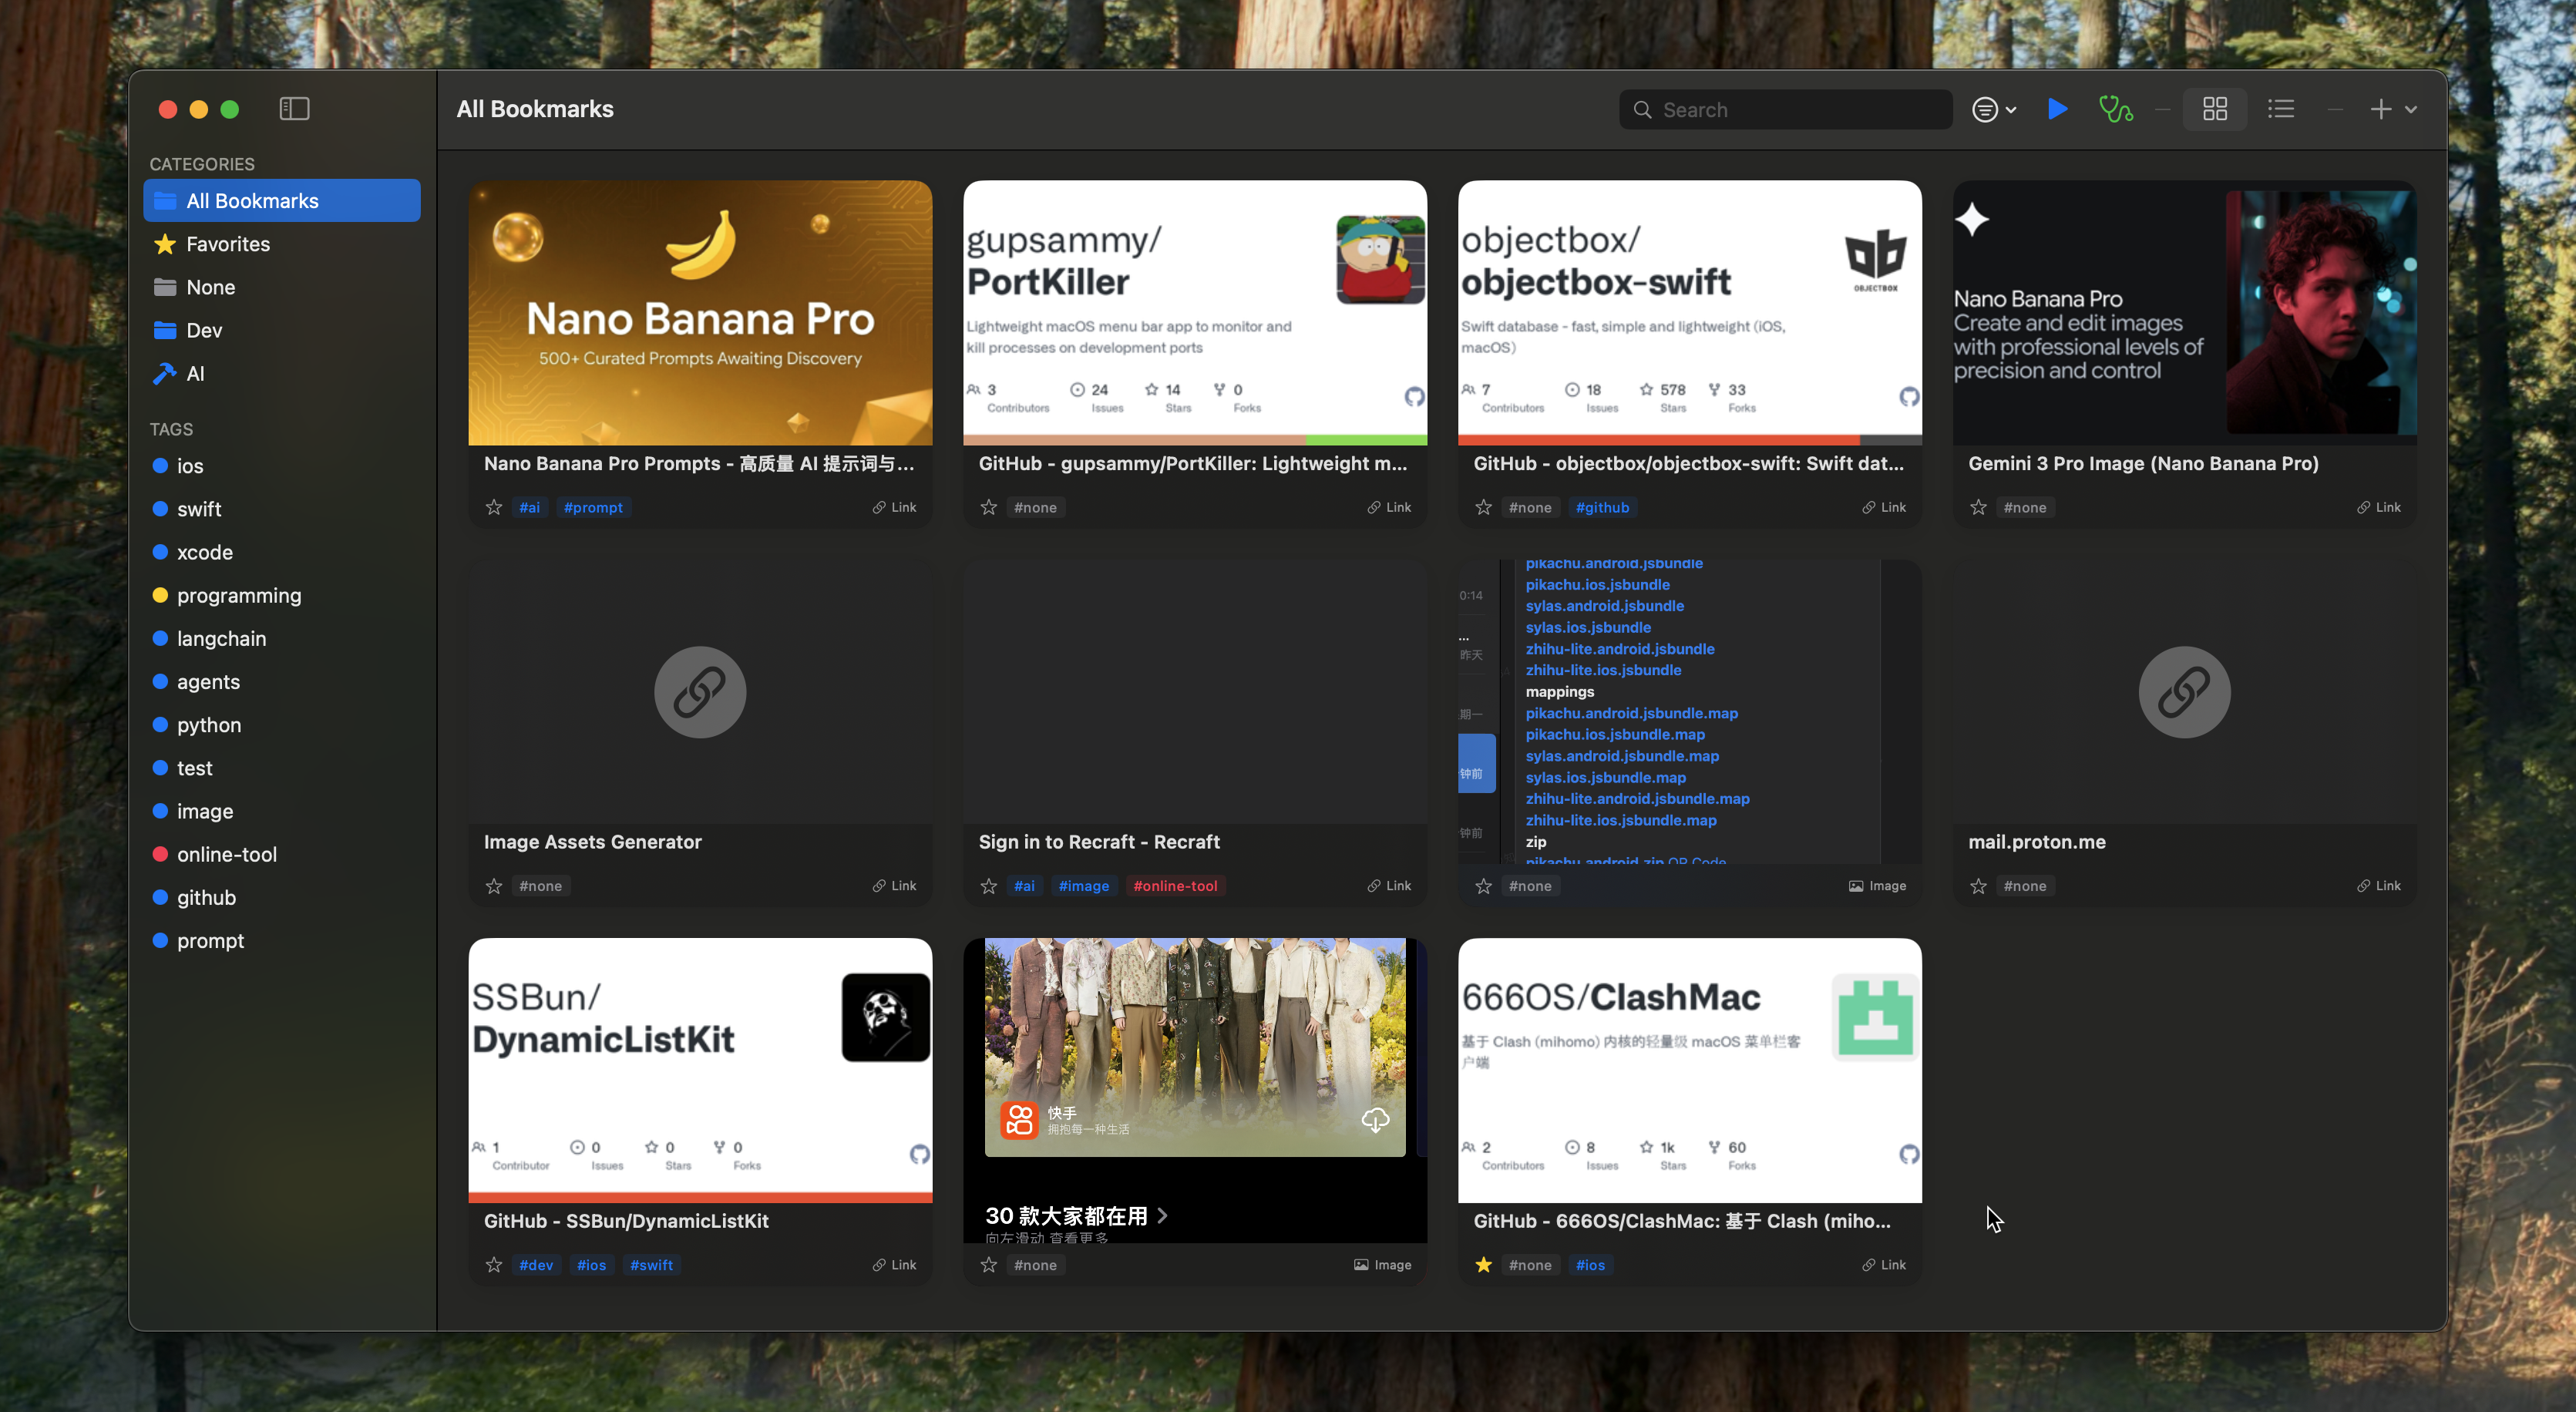Open the filter icon in the toolbar
Screen dimensions: 2576x1412
1986,109
